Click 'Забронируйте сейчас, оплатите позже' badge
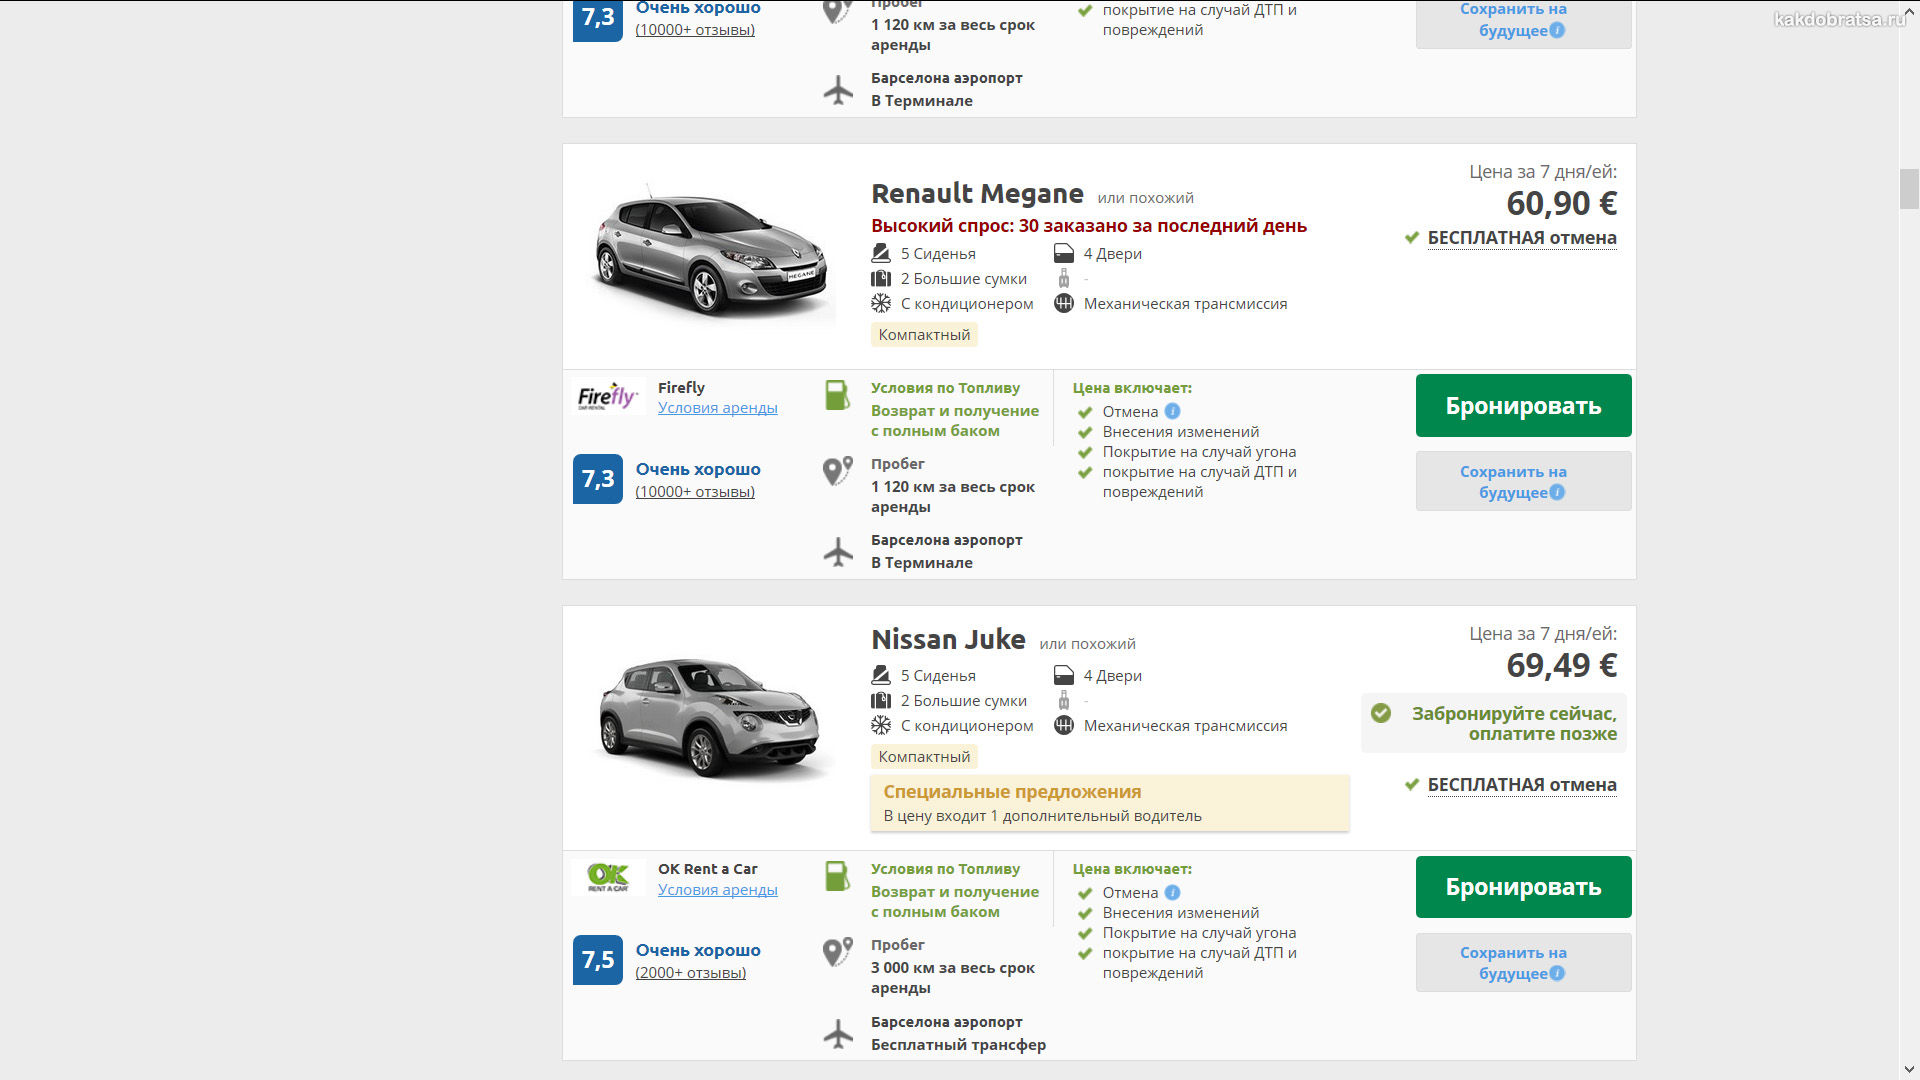Image resolution: width=1920 pixels, height=1080 pixels. tap(1494, 723)
